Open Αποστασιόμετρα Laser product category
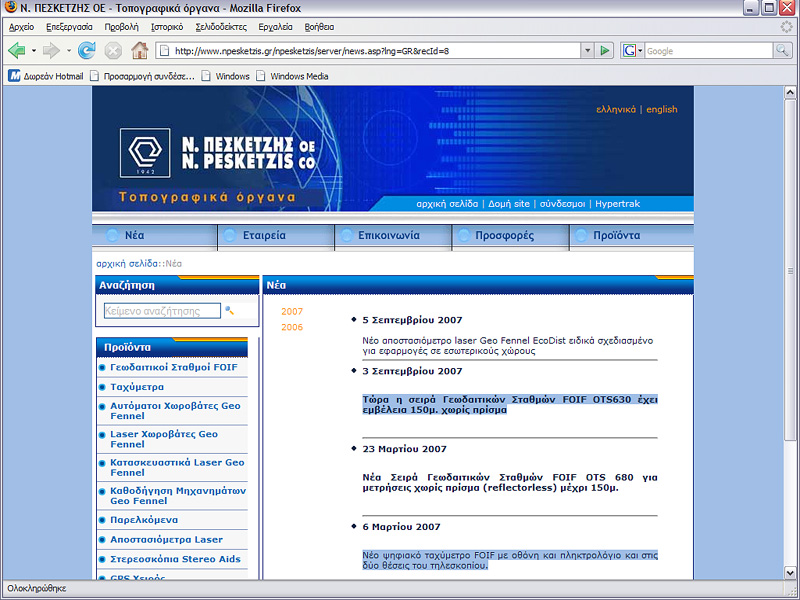800x600 pixels. [167, 539]
